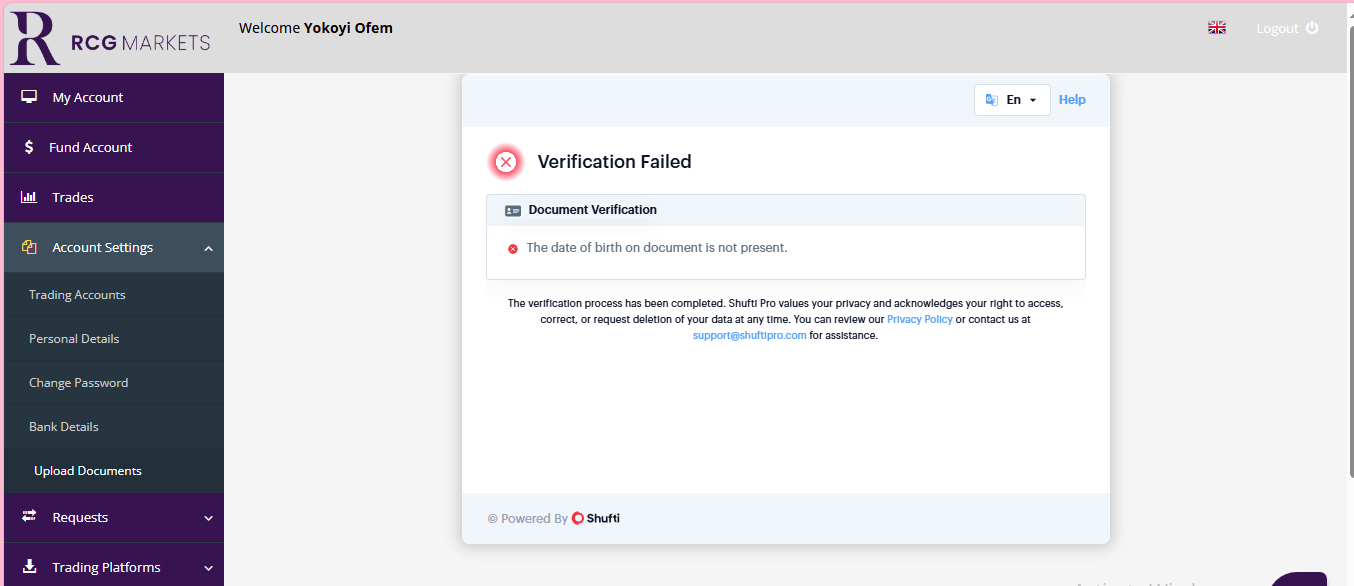Collapse the Account Settings section
This screenshot has width=1354, height=586.
(x=208, y=248)
